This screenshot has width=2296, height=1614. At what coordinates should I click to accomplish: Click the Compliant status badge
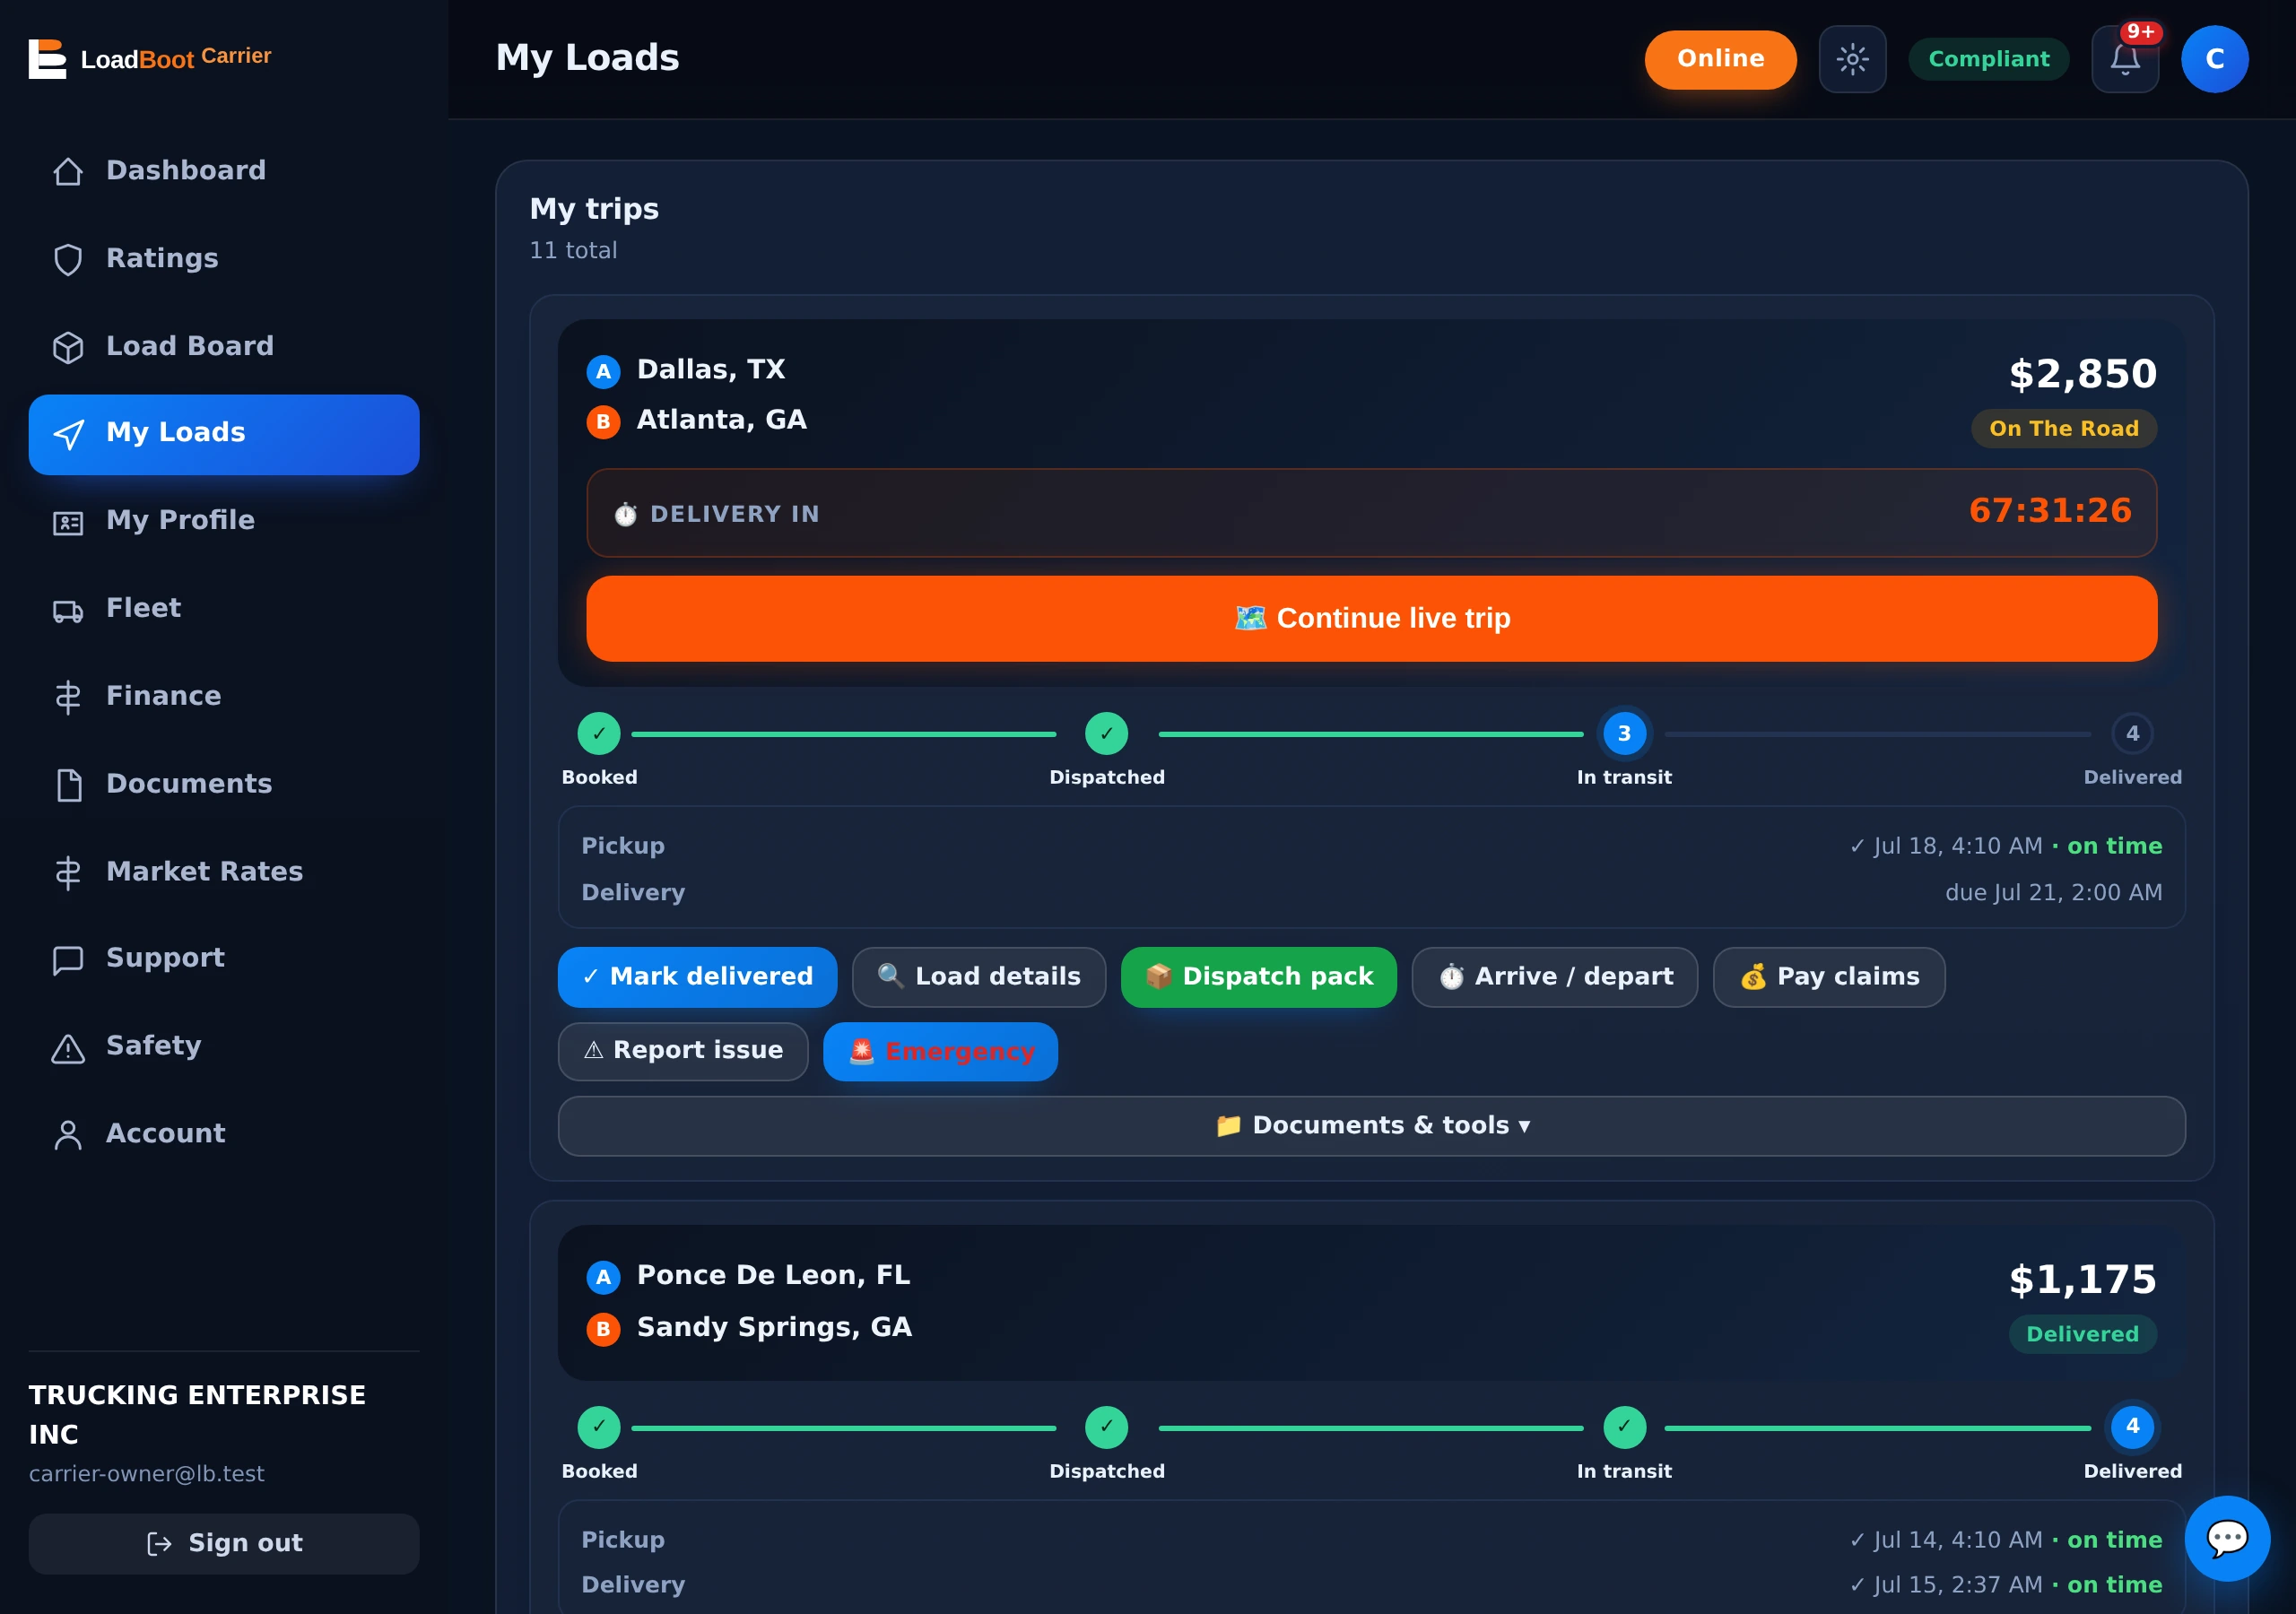(x=1988, y=59)
